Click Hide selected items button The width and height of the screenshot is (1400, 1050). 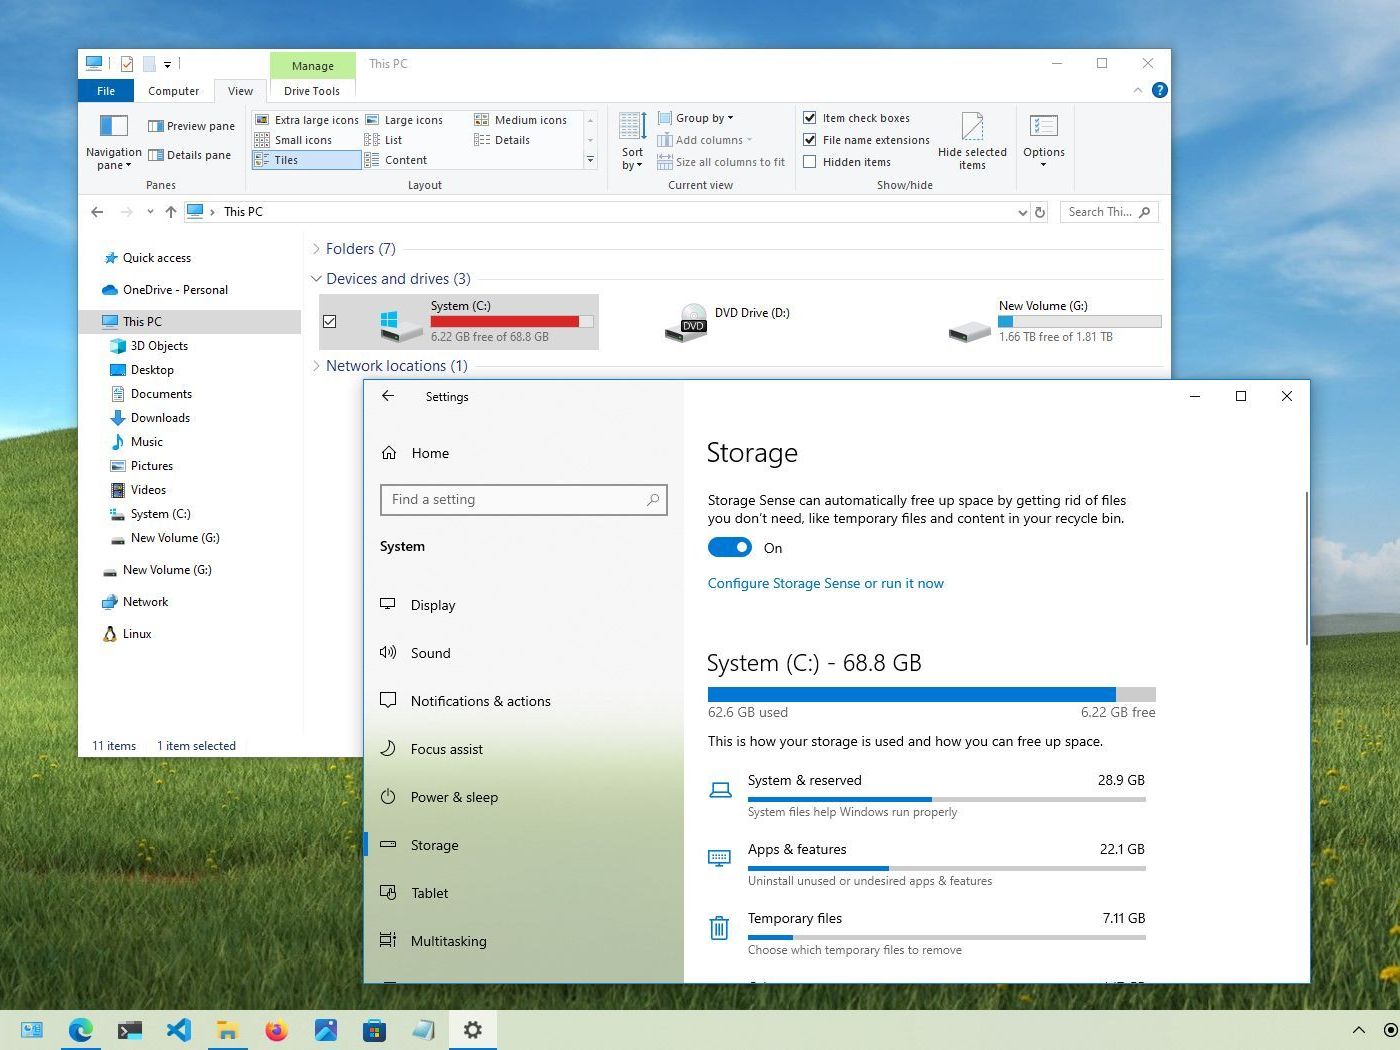pyautogui.click(x=972, y=141)
